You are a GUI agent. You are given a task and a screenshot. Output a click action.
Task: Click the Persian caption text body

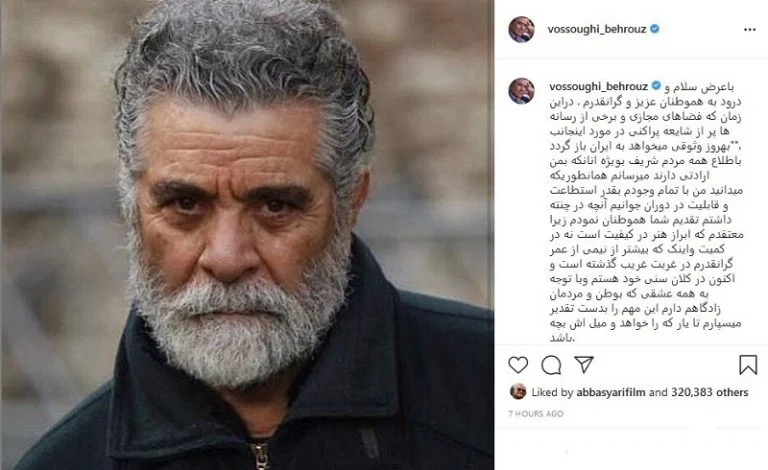point(647,213)
